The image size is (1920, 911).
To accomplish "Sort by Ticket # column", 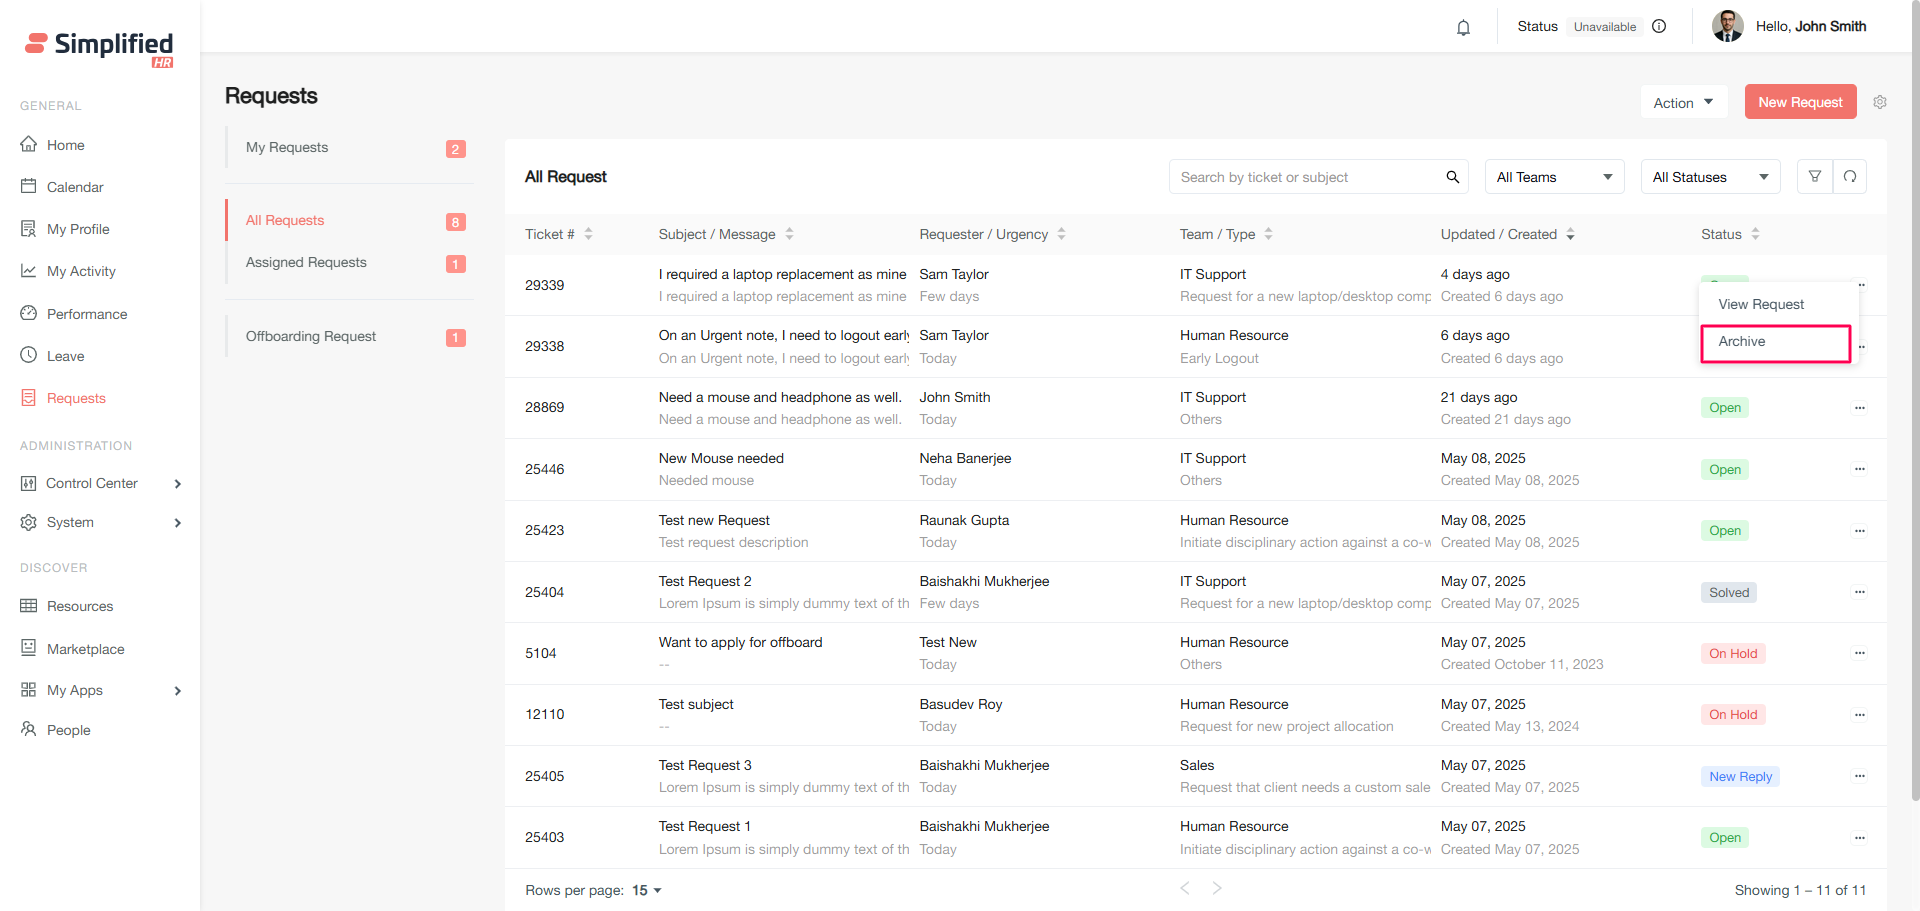I will [x=588, y=234].
